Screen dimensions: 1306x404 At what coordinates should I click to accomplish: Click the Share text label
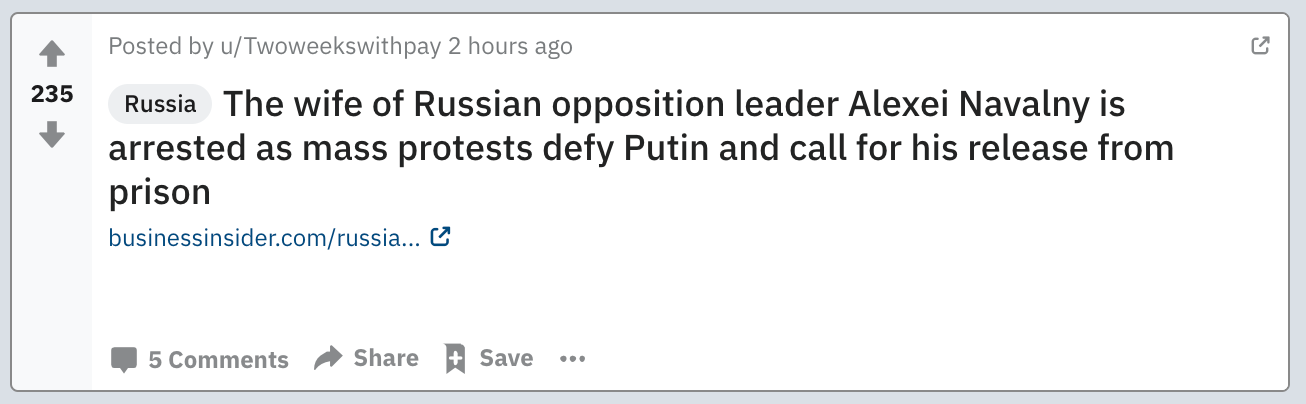click(386, 358)
